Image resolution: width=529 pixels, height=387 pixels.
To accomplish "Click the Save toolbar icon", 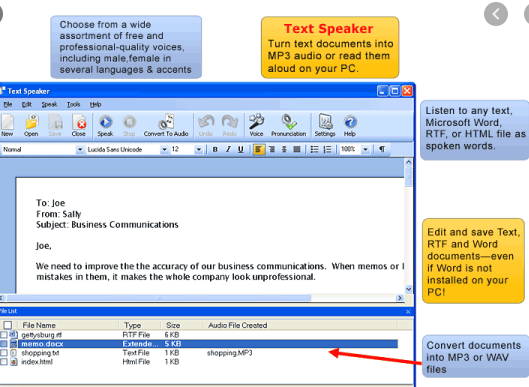I will 55,125.
